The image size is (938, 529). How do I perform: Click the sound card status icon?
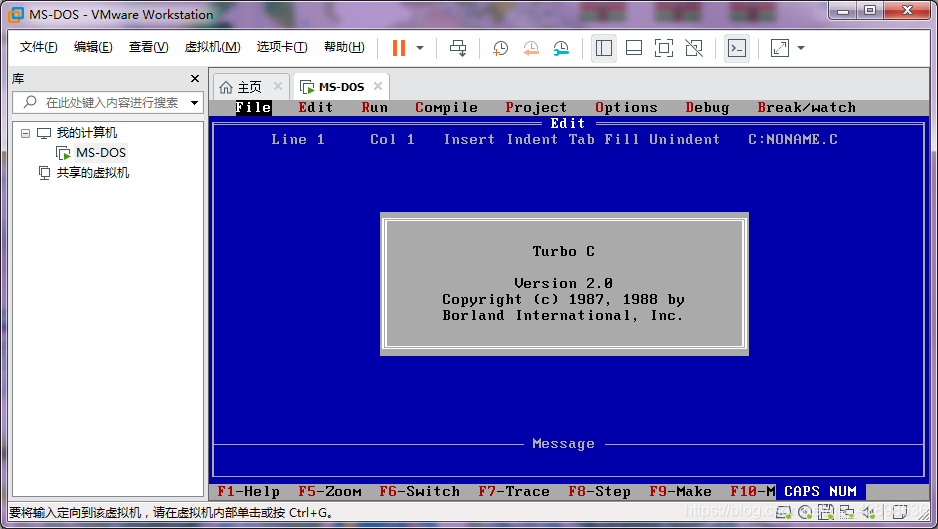click(869, 512)
